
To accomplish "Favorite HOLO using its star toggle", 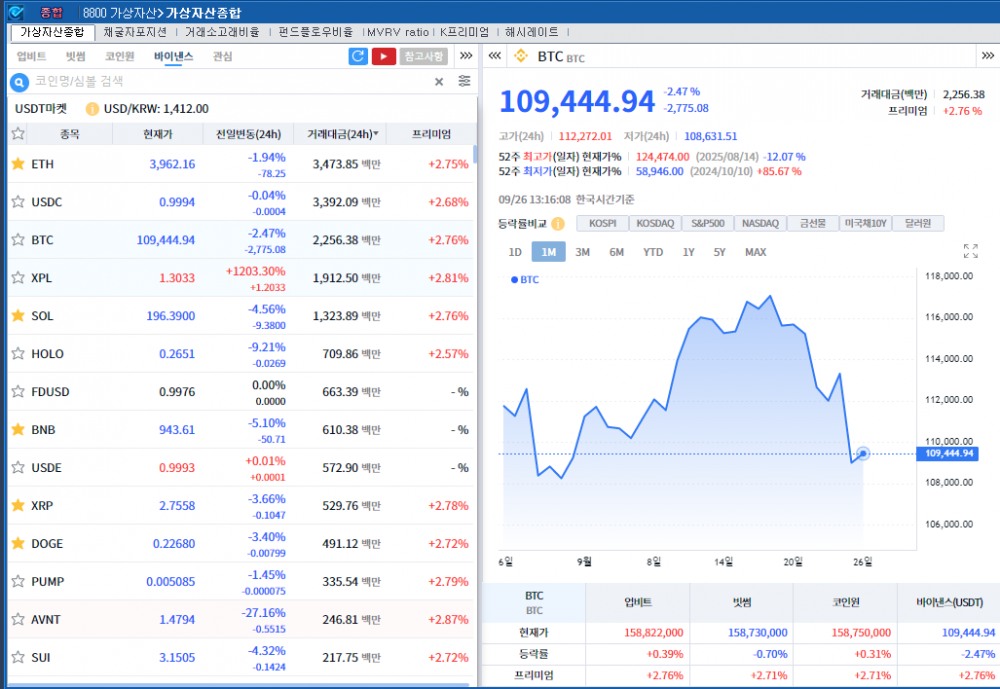I will coord(17,353).
